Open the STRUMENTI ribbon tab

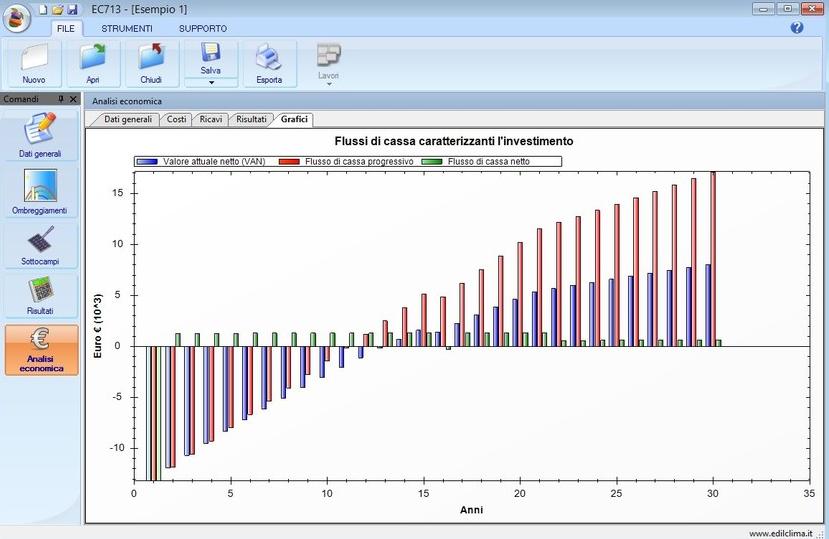pos(126,29)
